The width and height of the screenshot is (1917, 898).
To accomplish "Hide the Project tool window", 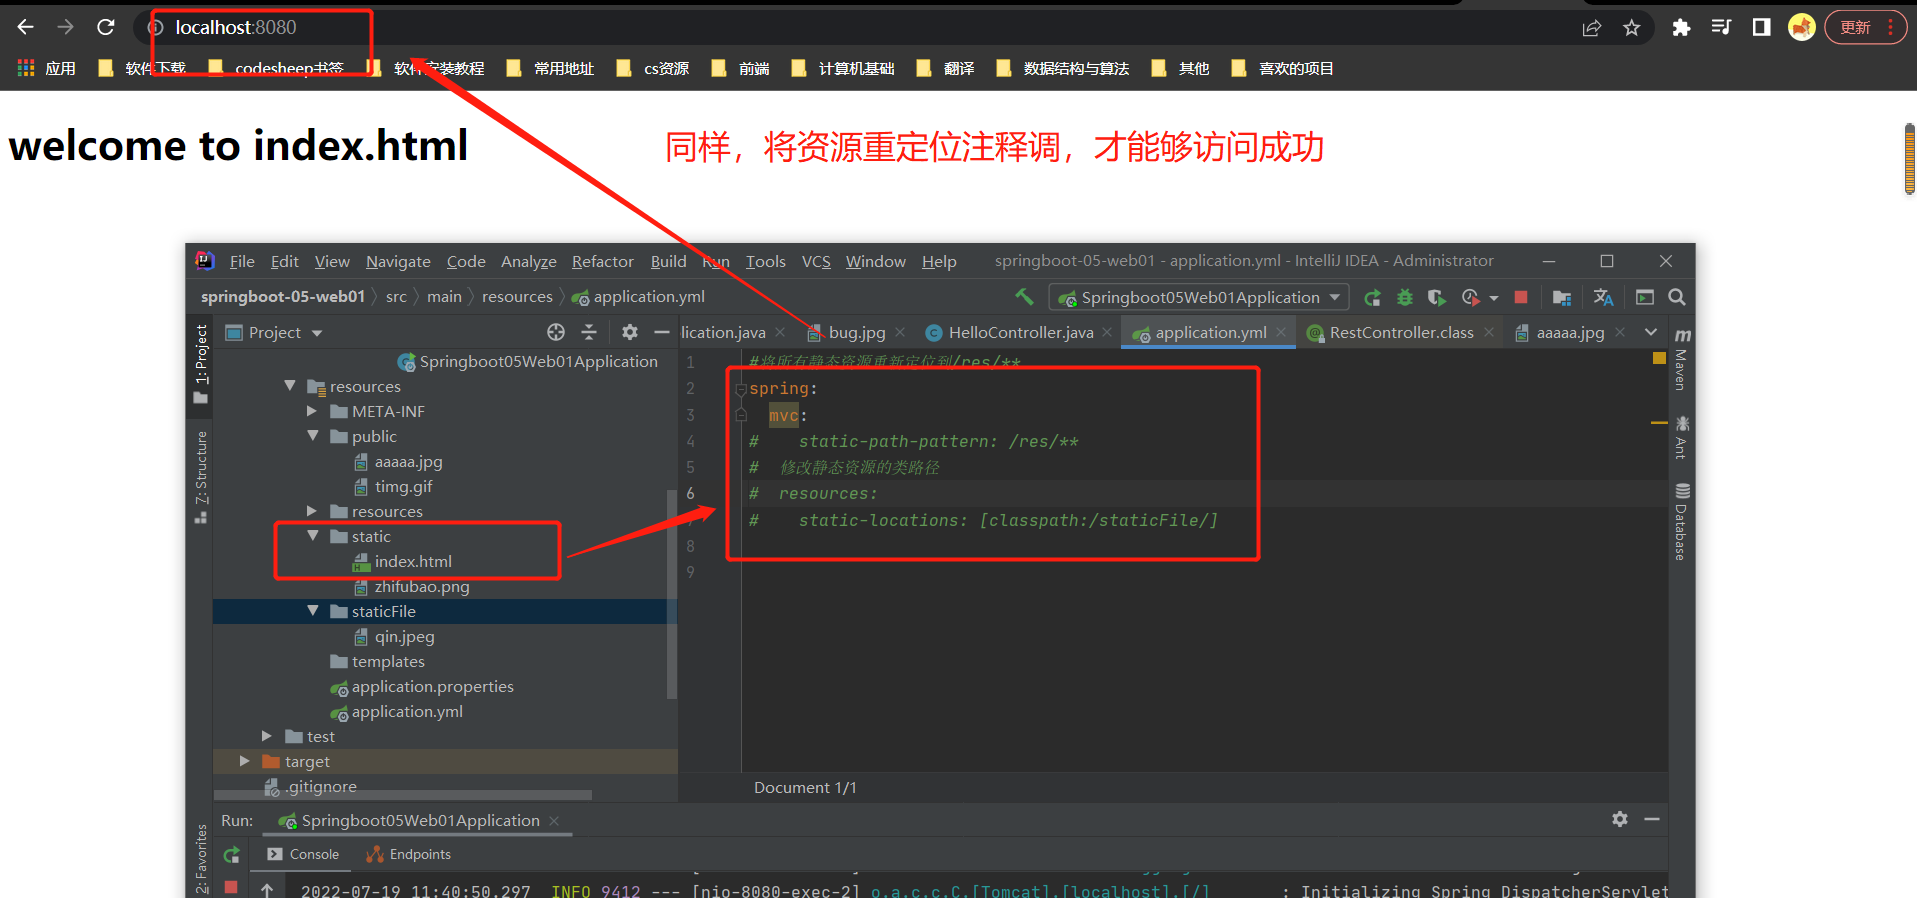I will [661, 332].
